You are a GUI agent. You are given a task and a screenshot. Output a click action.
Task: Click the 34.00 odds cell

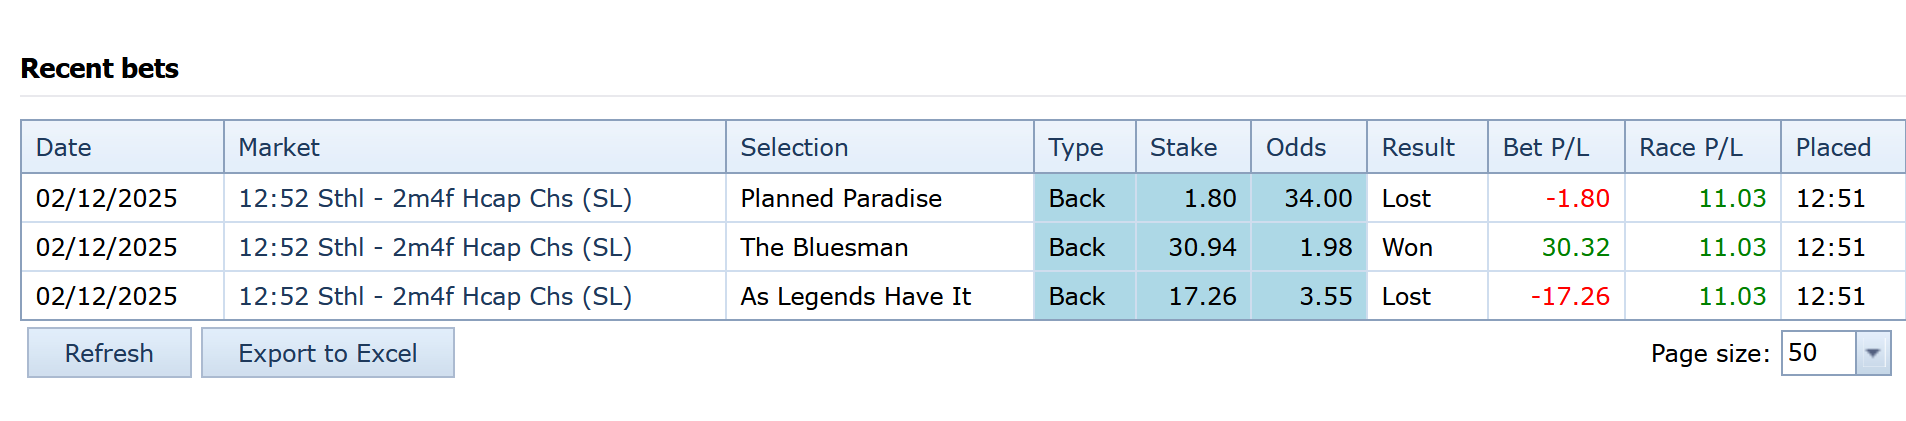1318,198
